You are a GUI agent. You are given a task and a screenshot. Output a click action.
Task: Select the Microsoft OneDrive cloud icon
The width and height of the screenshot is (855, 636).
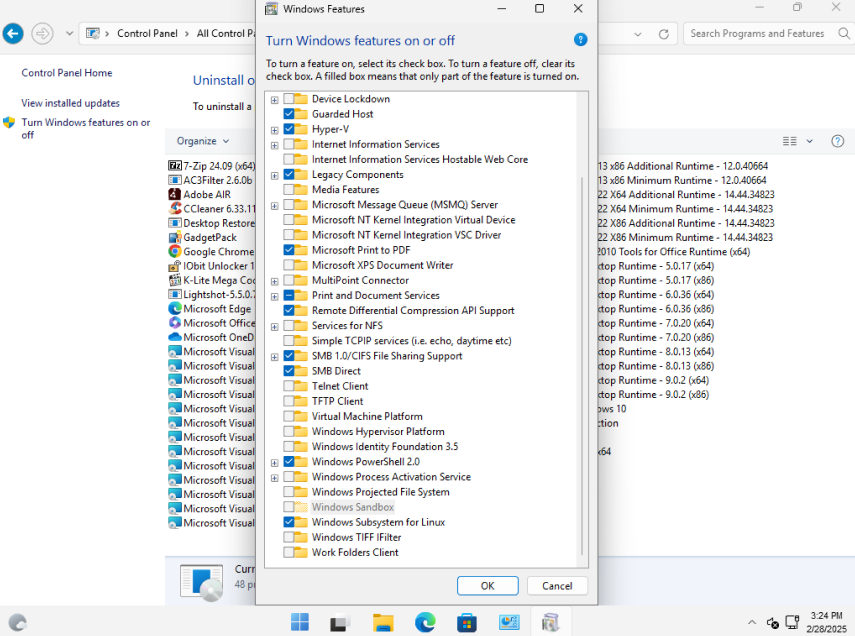174,337
